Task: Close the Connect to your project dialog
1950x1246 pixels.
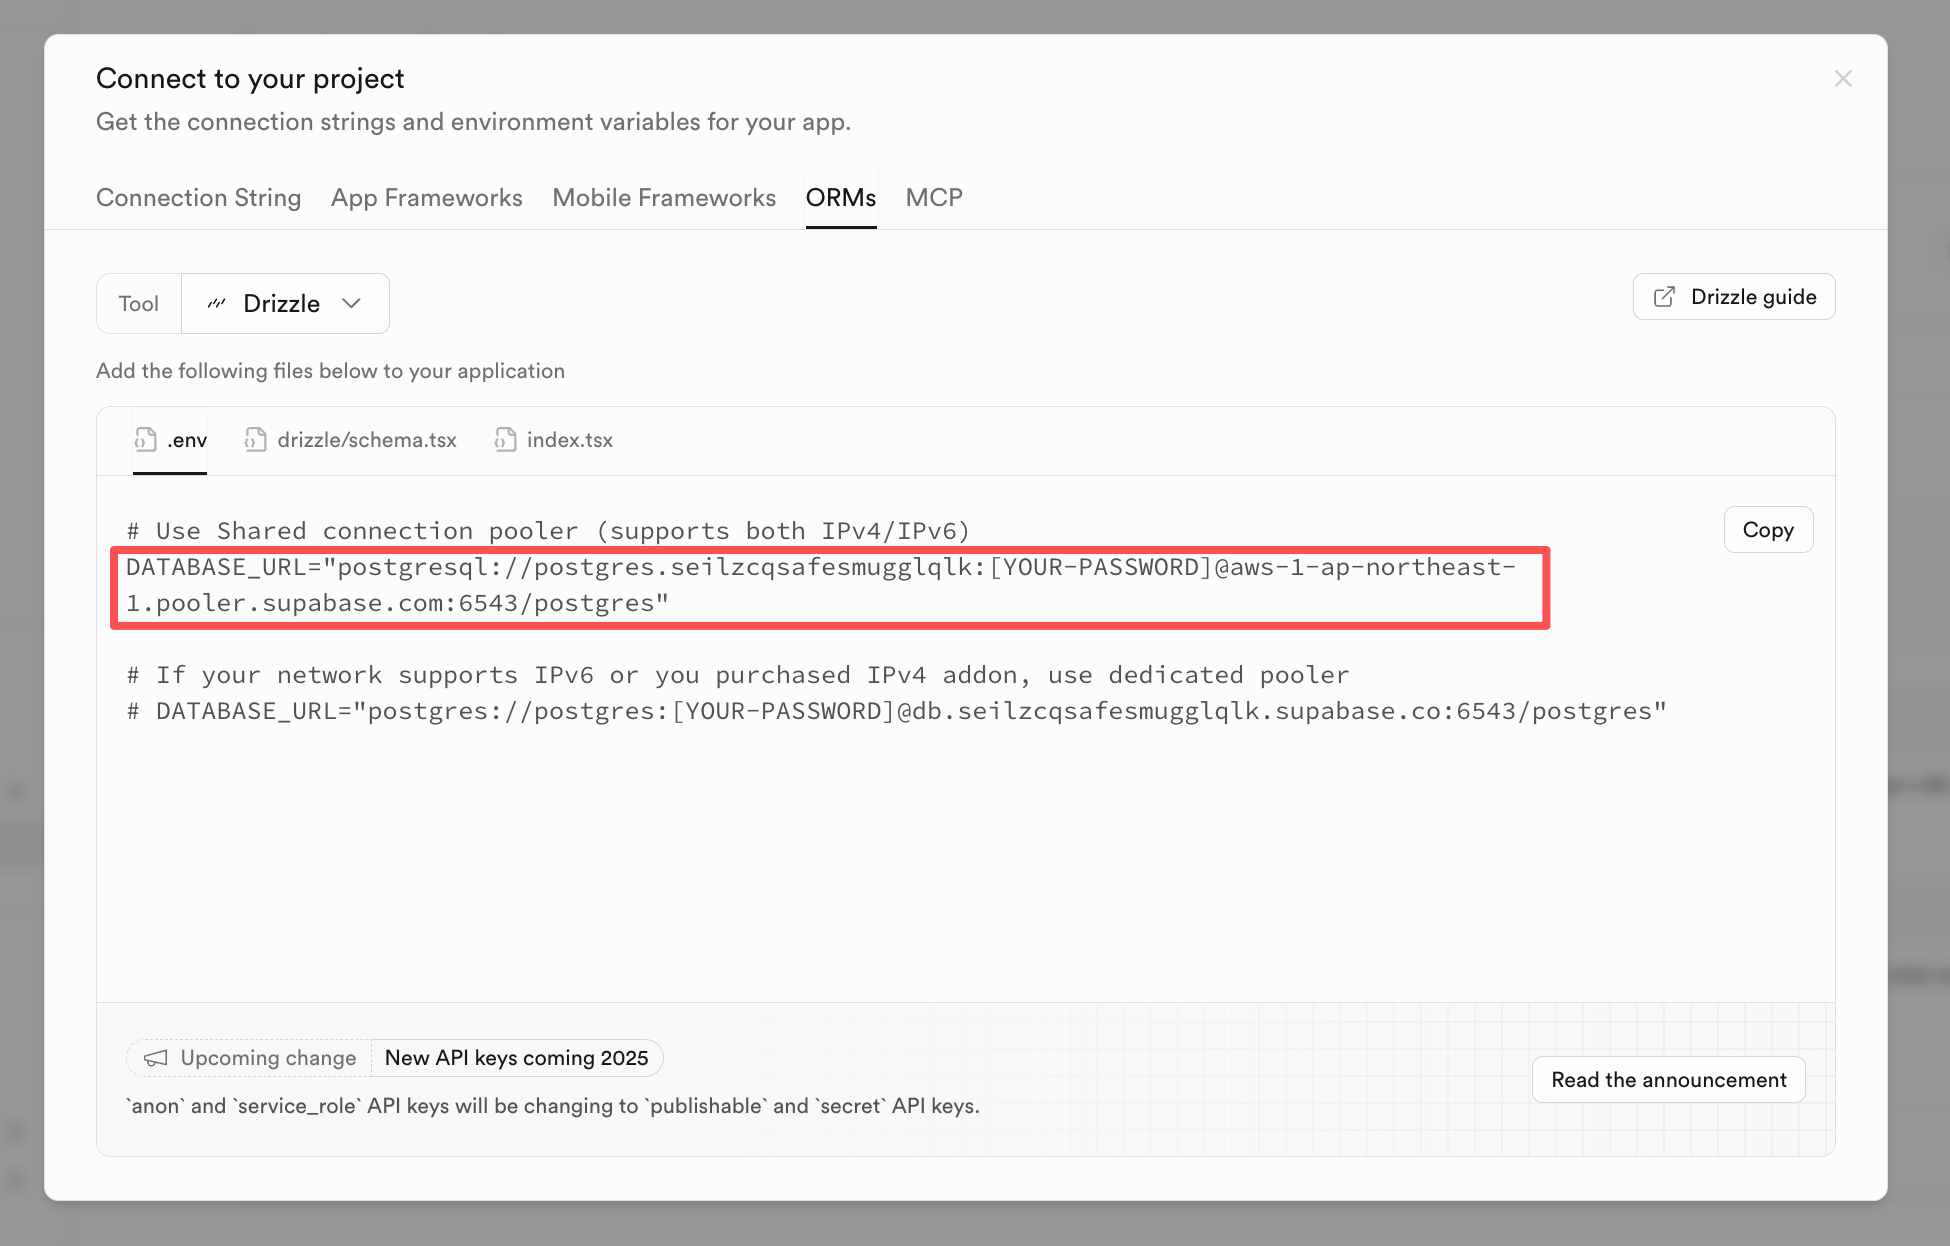Action: coord(1843,79)
